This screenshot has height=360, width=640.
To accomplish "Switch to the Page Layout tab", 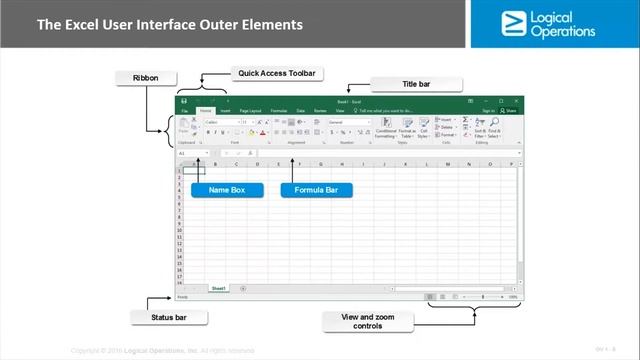I will [x=250, y=111].
